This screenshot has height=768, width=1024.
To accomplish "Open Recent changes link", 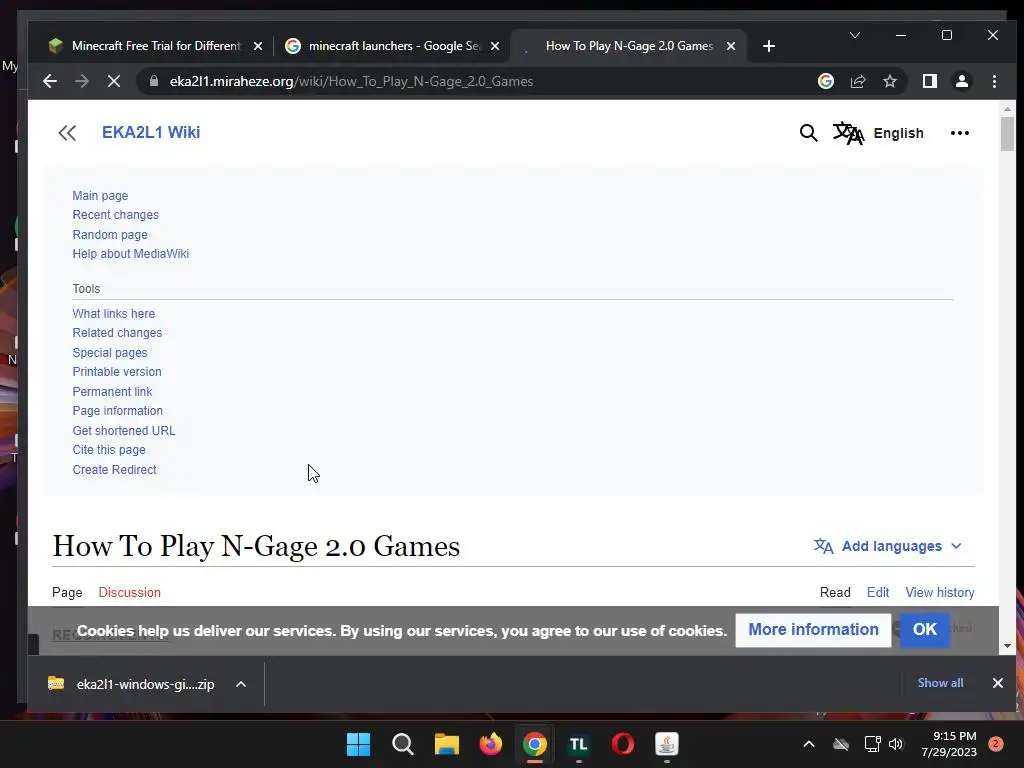I will pos(116,215).
